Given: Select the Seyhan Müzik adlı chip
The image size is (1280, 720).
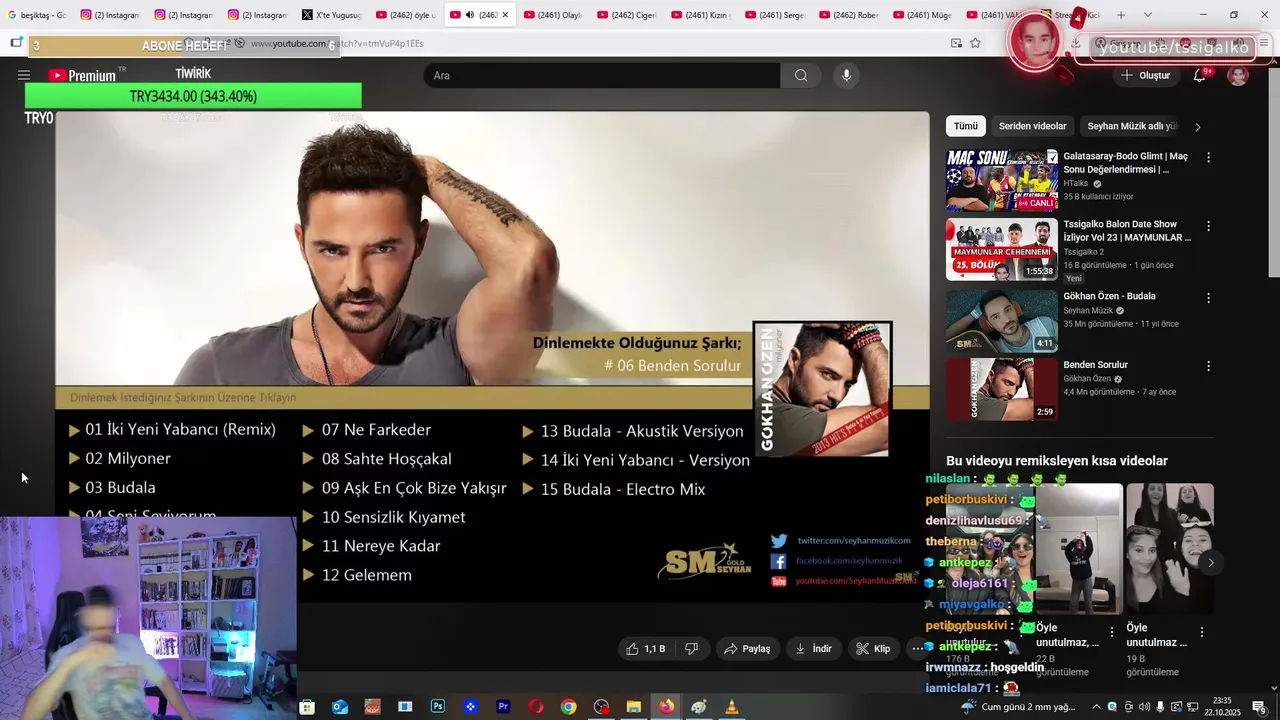Looking at the screenshot, I should click(x=1132, y=126).
